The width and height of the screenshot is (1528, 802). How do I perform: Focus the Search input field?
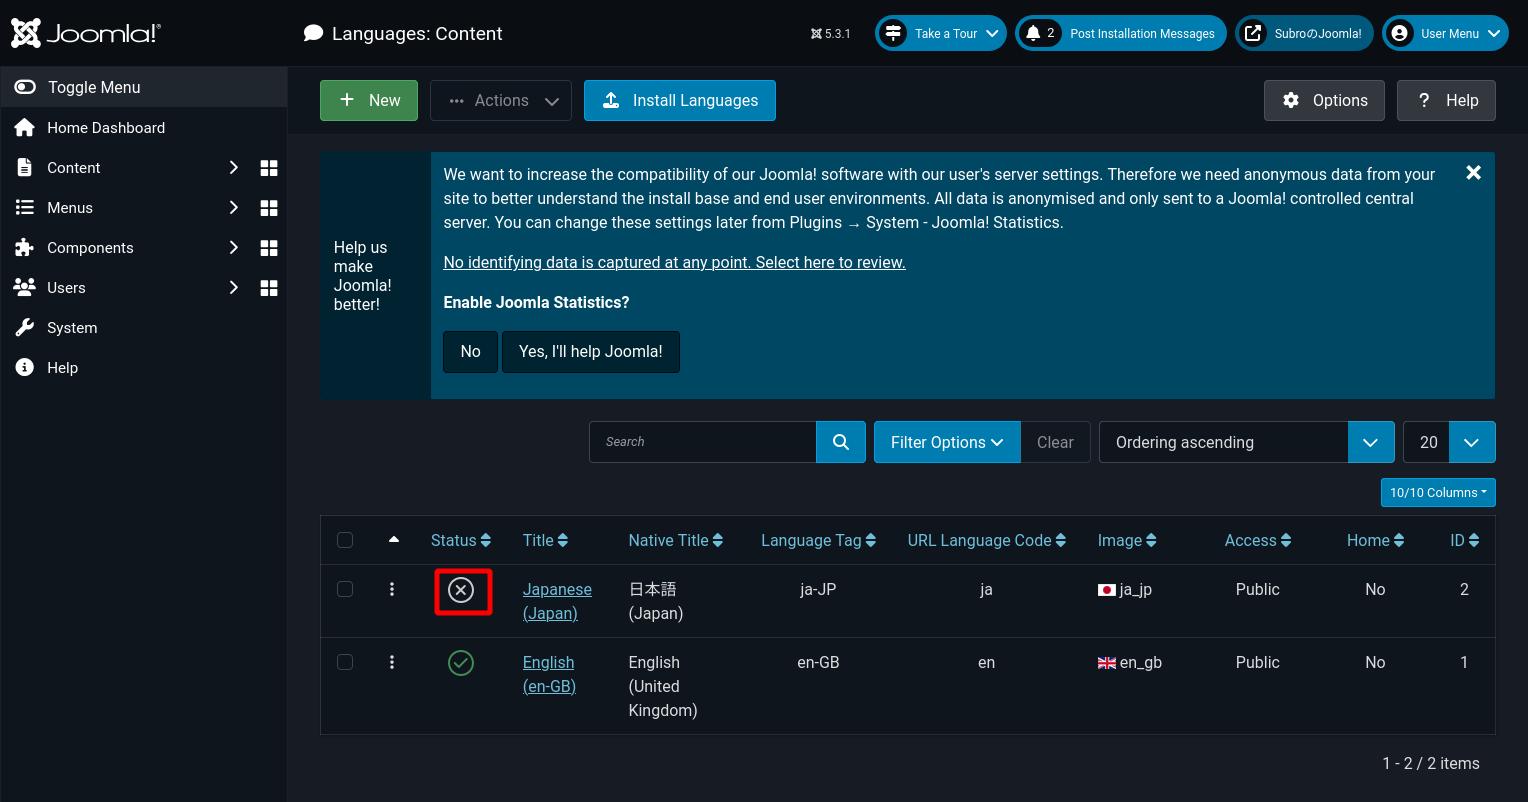point(702,442)
